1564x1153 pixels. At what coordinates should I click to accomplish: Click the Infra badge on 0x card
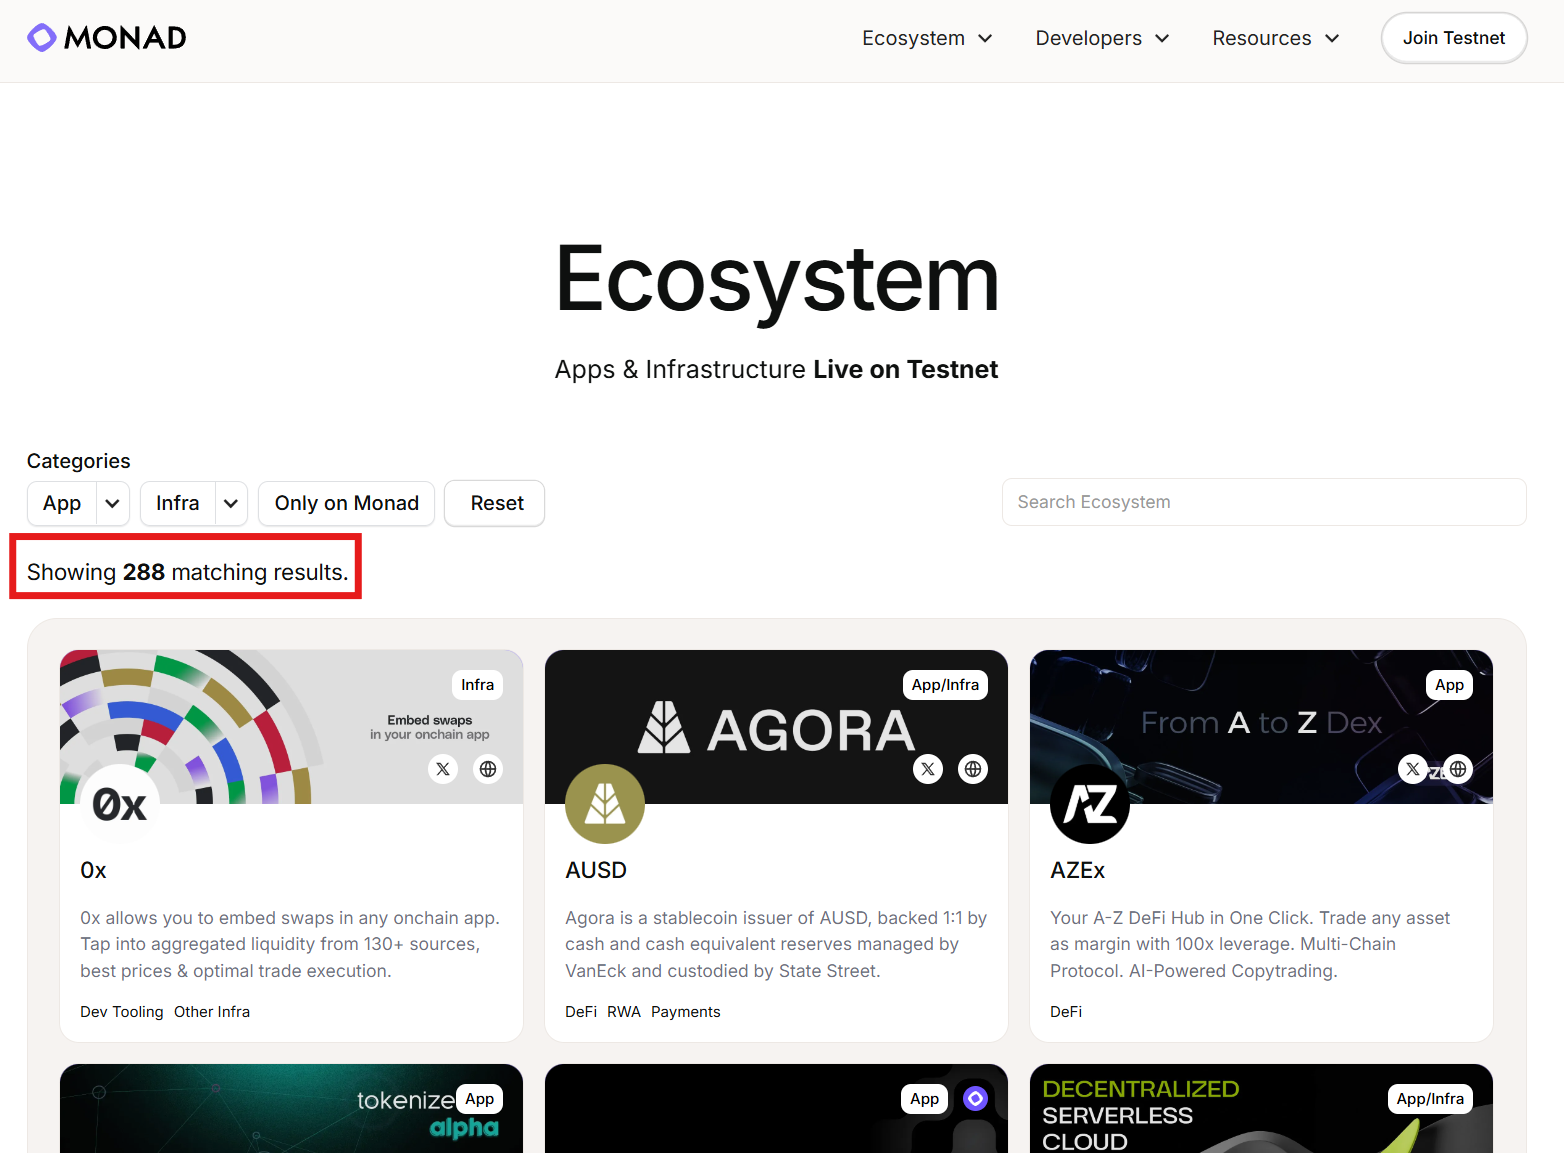pyautogui.click(x=477, y=685)
